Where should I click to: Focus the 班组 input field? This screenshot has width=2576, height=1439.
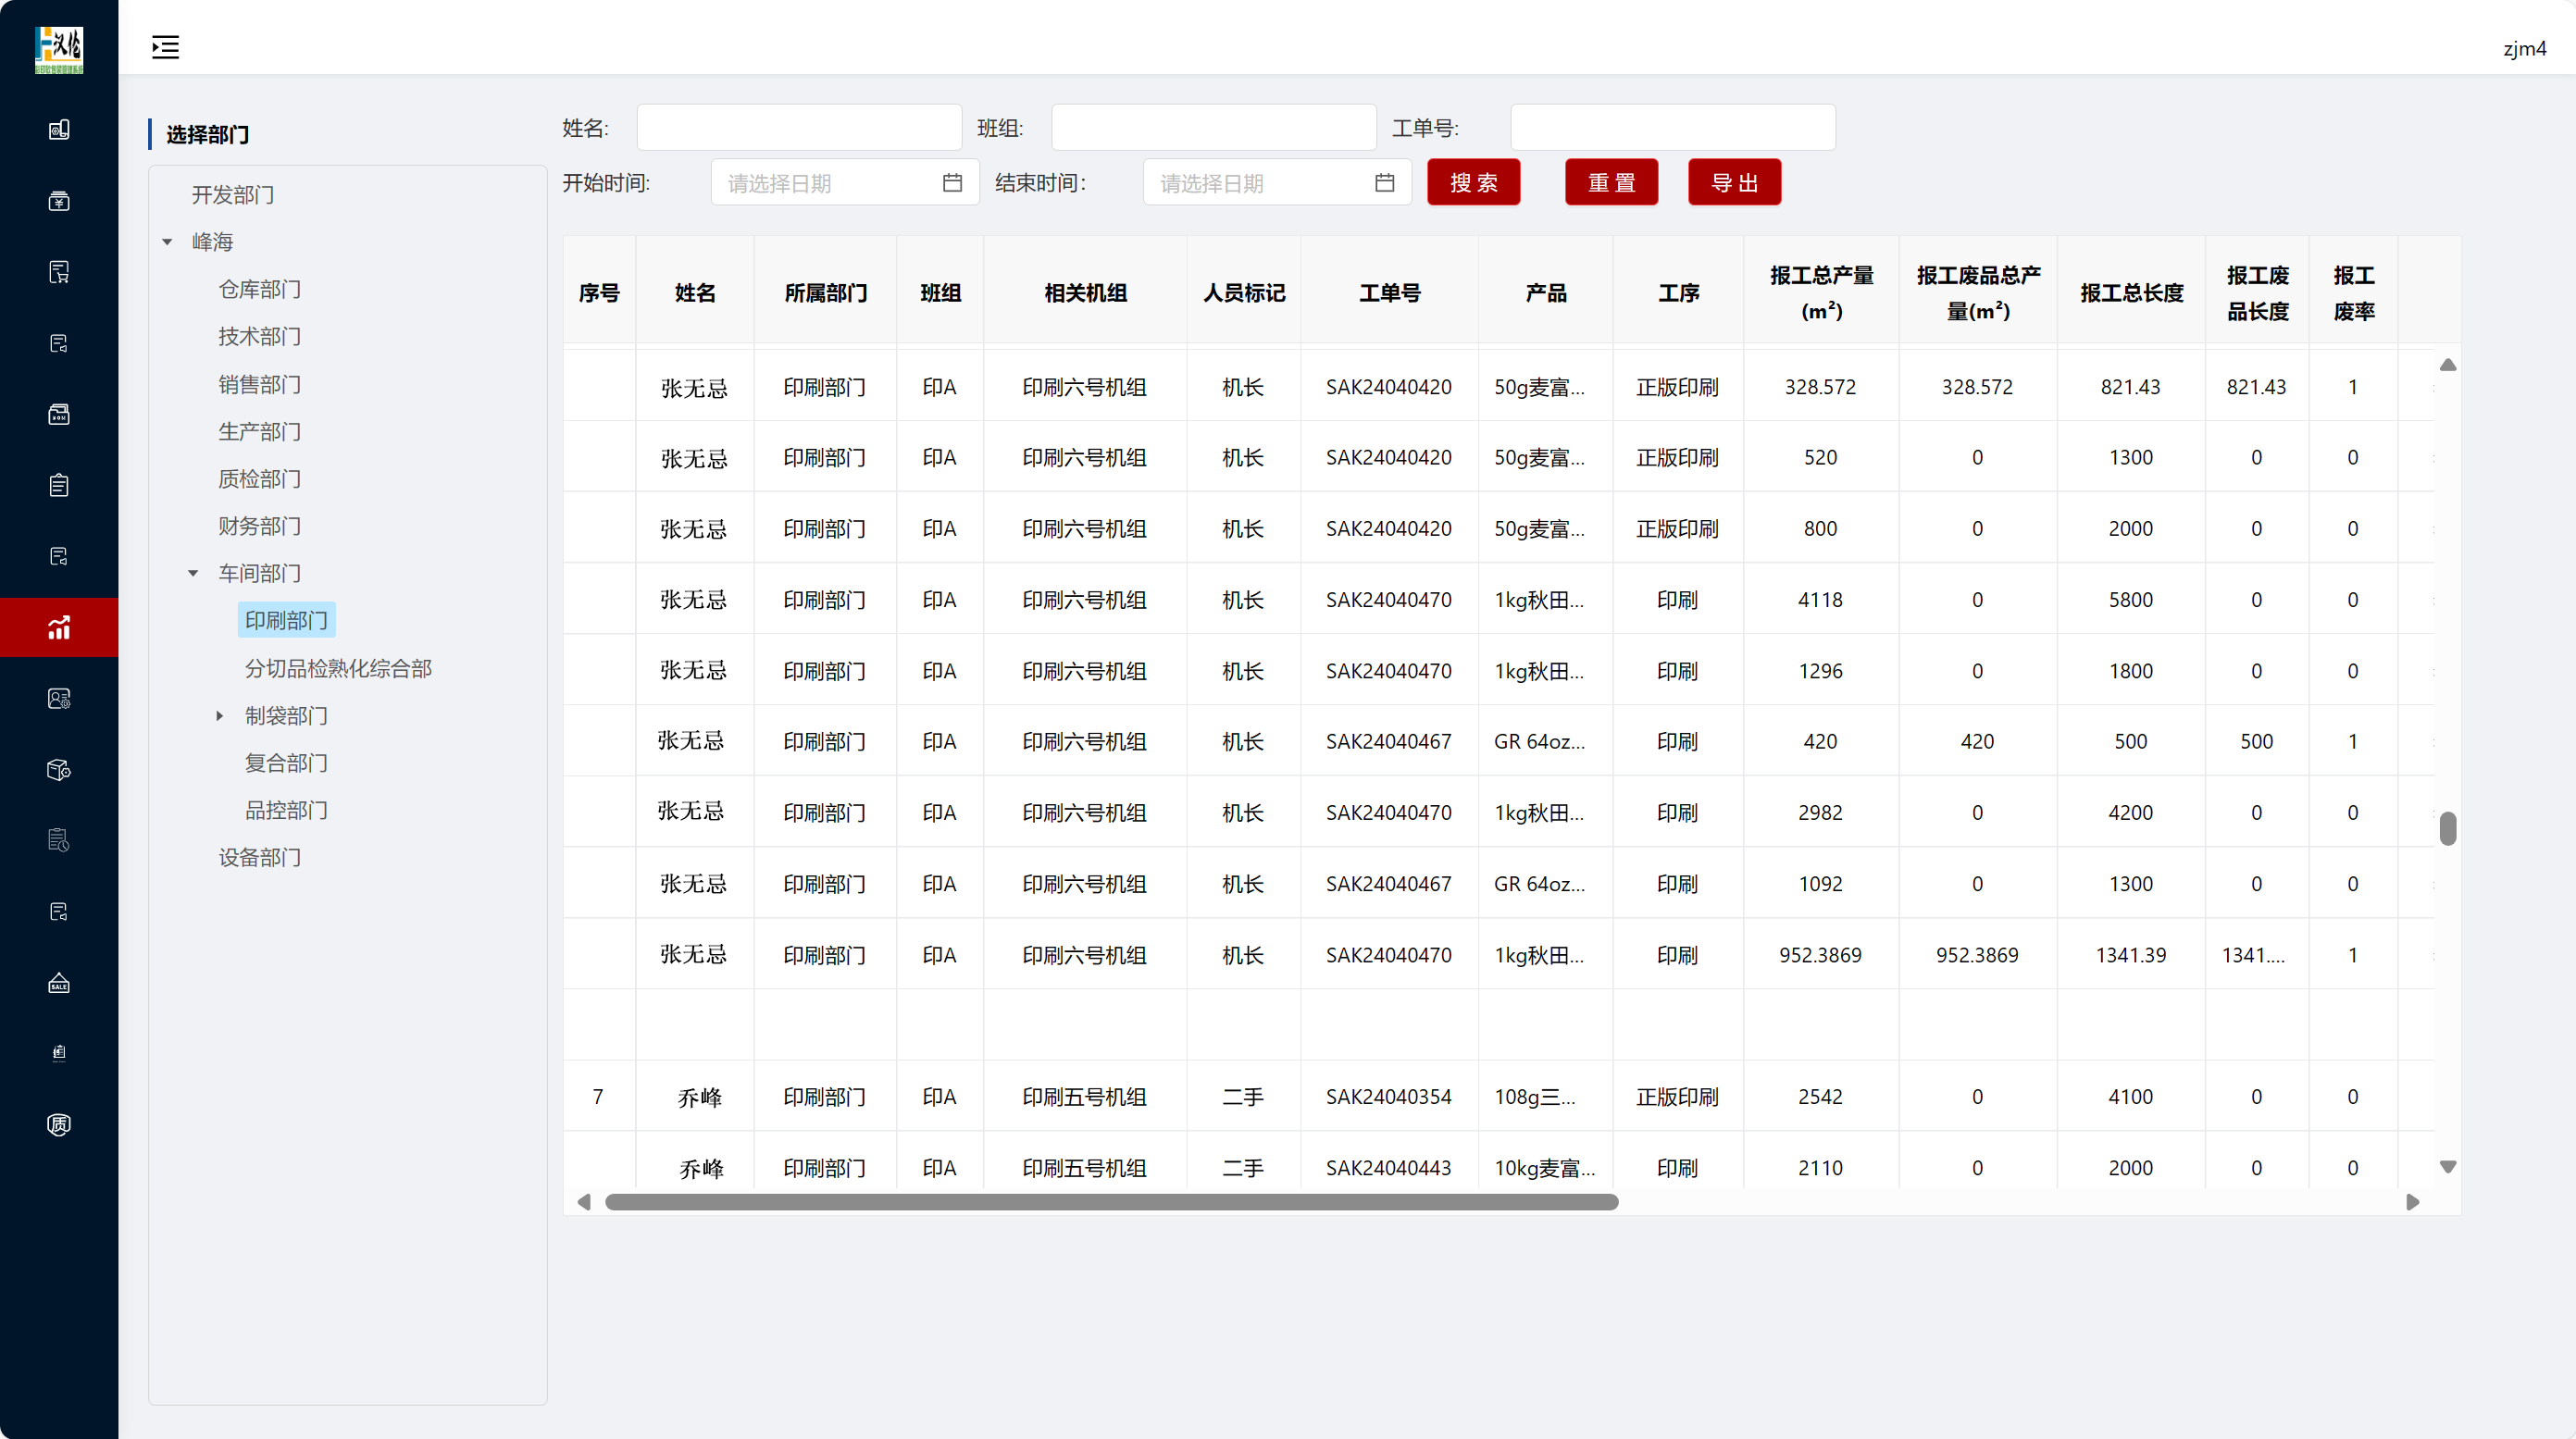click(x=1214, y=128)
